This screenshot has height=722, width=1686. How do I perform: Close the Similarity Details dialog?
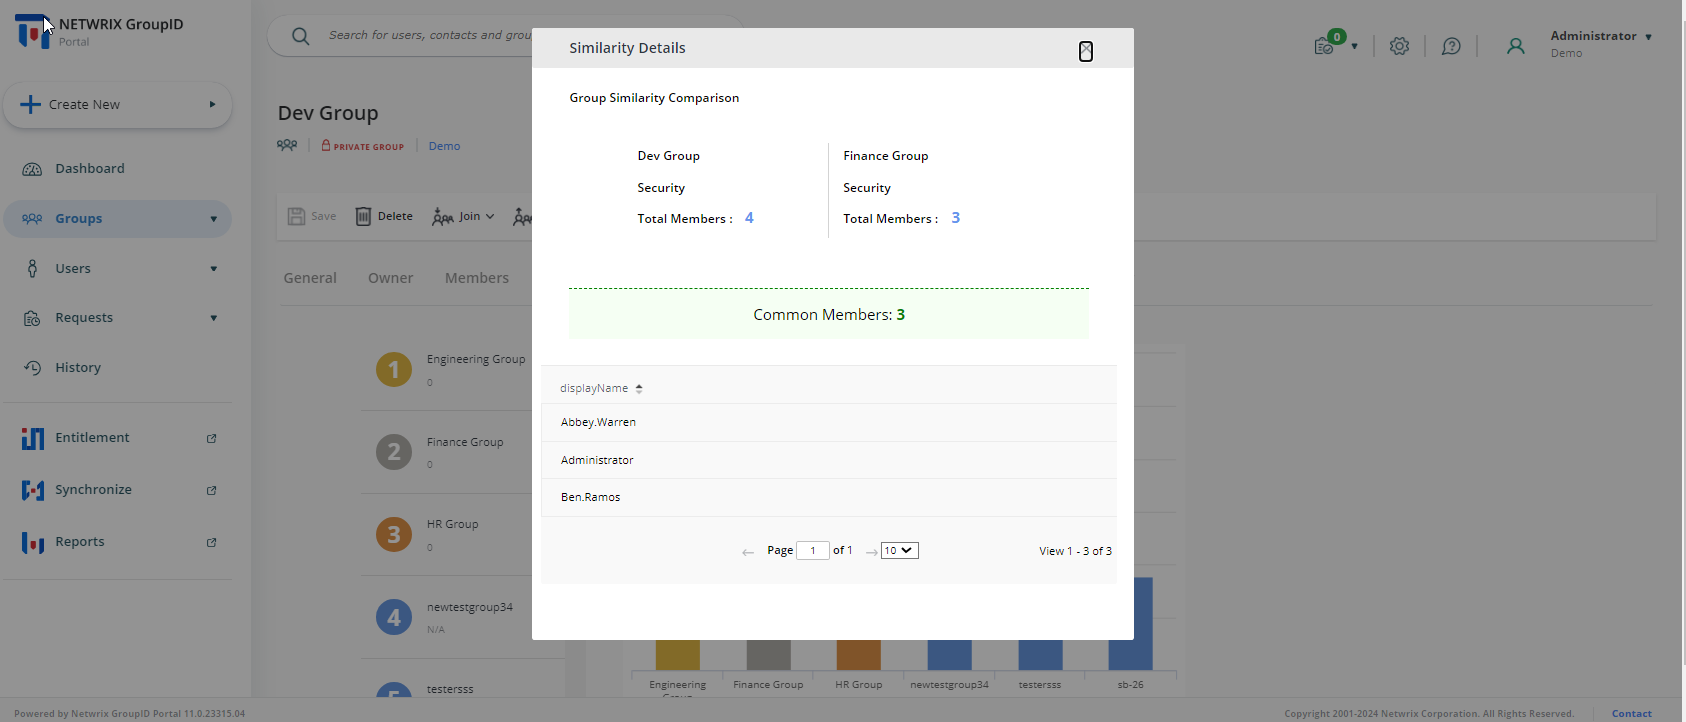pyautogui.click(x=1086, y=51)
